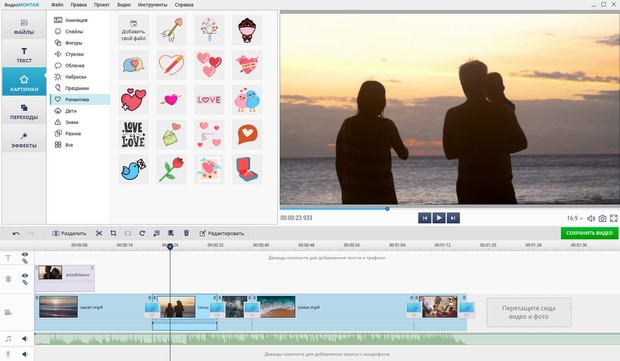Select the Все picture category
620x361 pixels.
(x=79, y=145)
